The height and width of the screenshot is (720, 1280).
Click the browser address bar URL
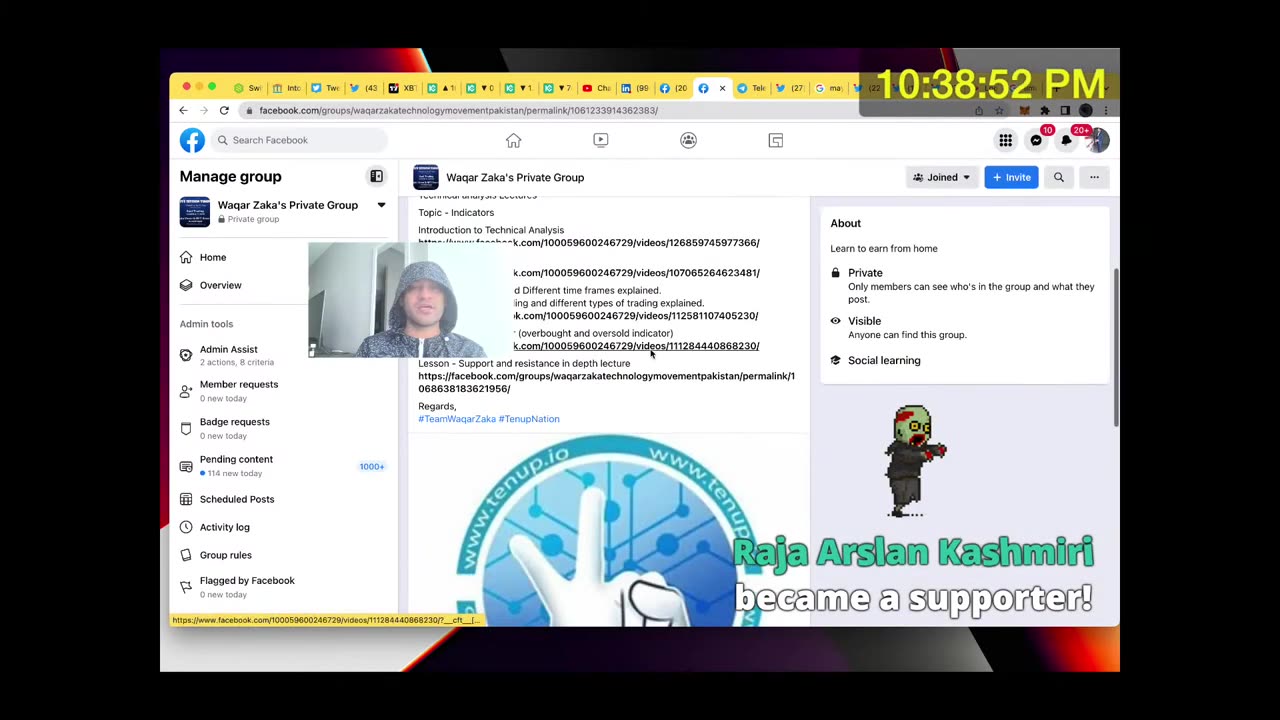458,110
